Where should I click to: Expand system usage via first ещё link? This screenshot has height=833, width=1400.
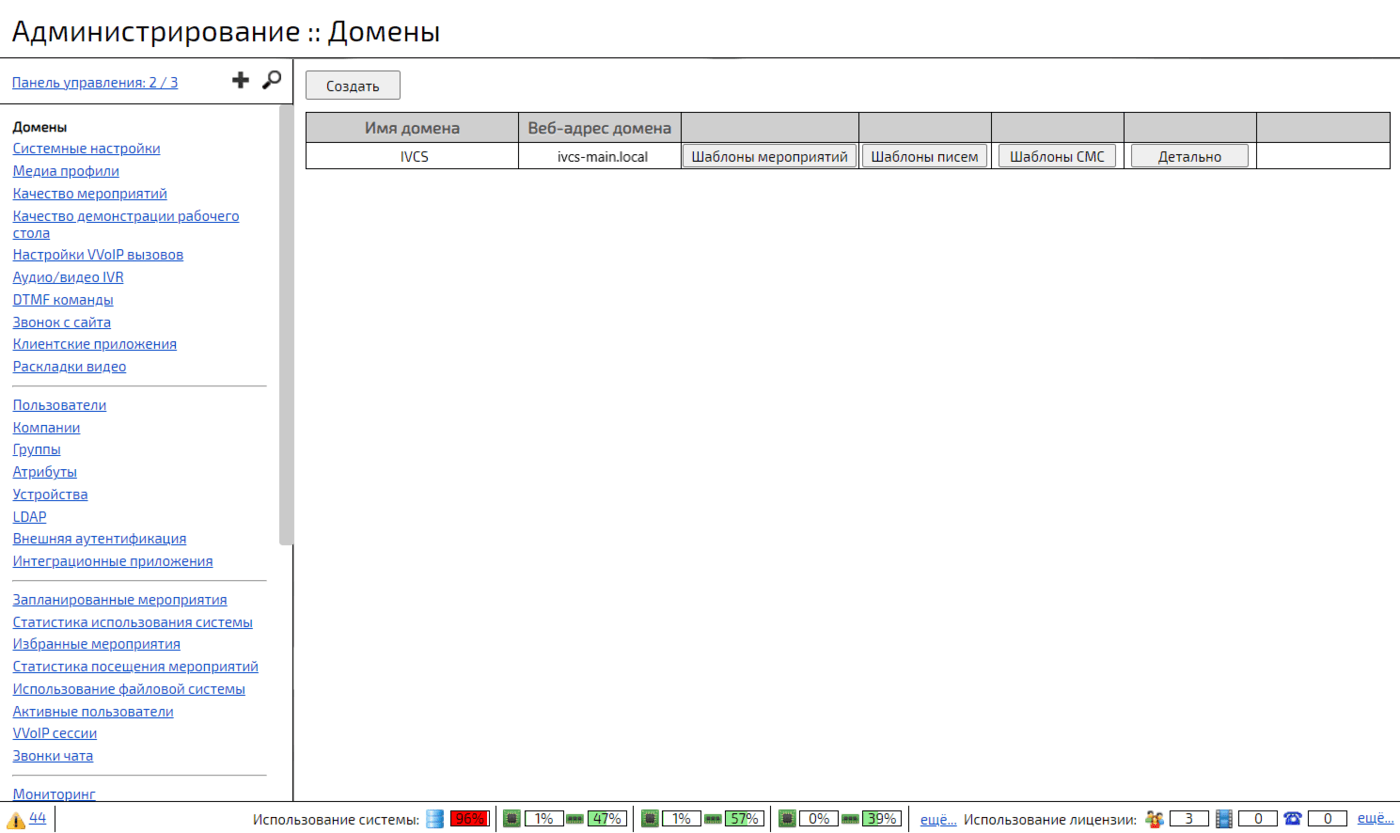(x=938, y=819)
